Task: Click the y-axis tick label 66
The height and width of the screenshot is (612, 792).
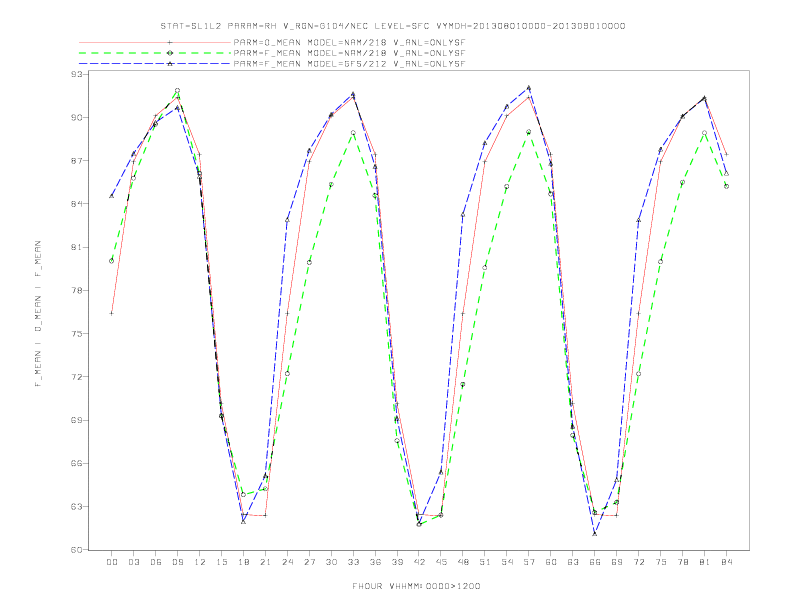Action: click(x=78, y=464)
